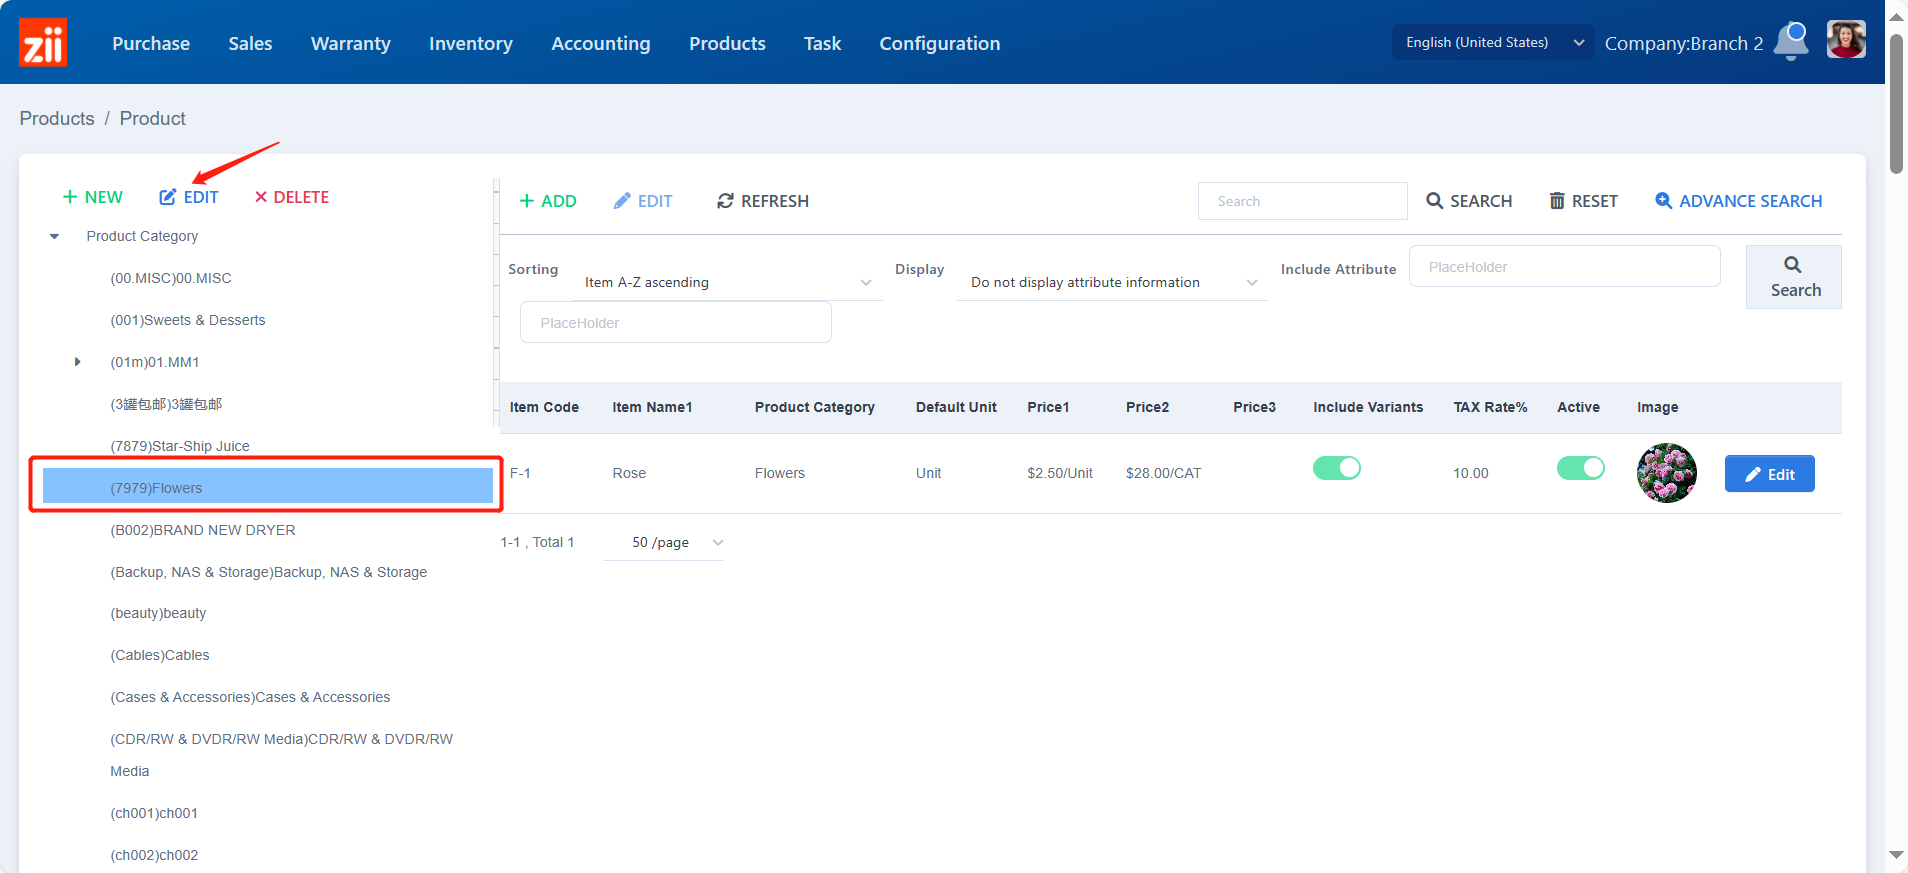Click the ADVANCE SEARCH icon

[1663, 201]
